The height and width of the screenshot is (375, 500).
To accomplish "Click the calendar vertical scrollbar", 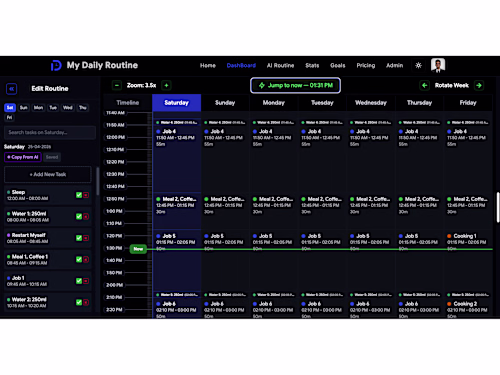I will pyautogui.click(x=498, y=207).
